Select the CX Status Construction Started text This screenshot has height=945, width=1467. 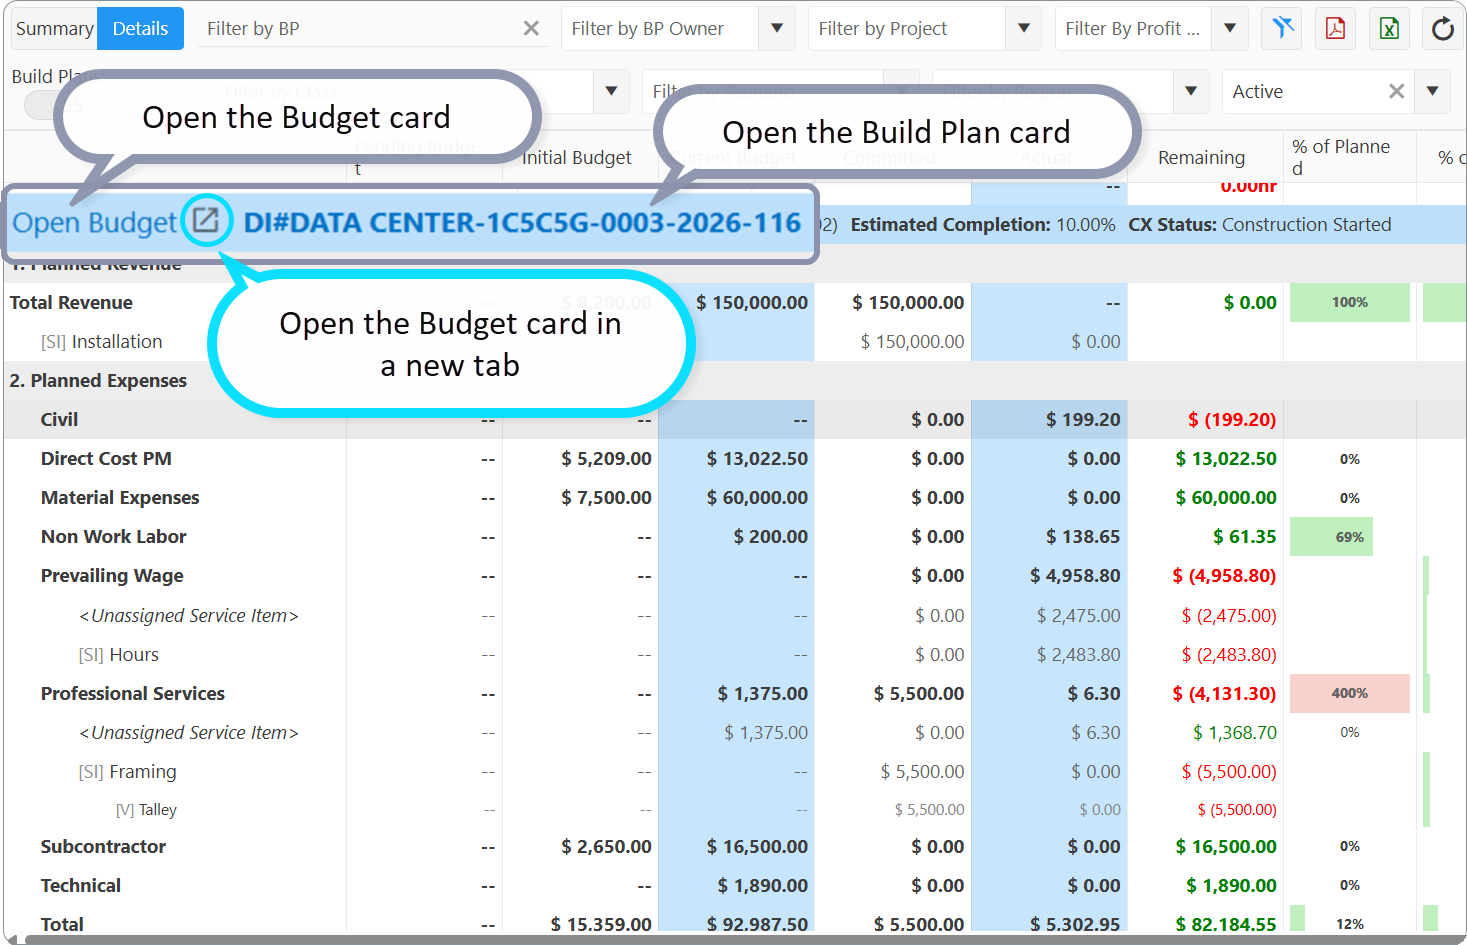click(1259, 224)
